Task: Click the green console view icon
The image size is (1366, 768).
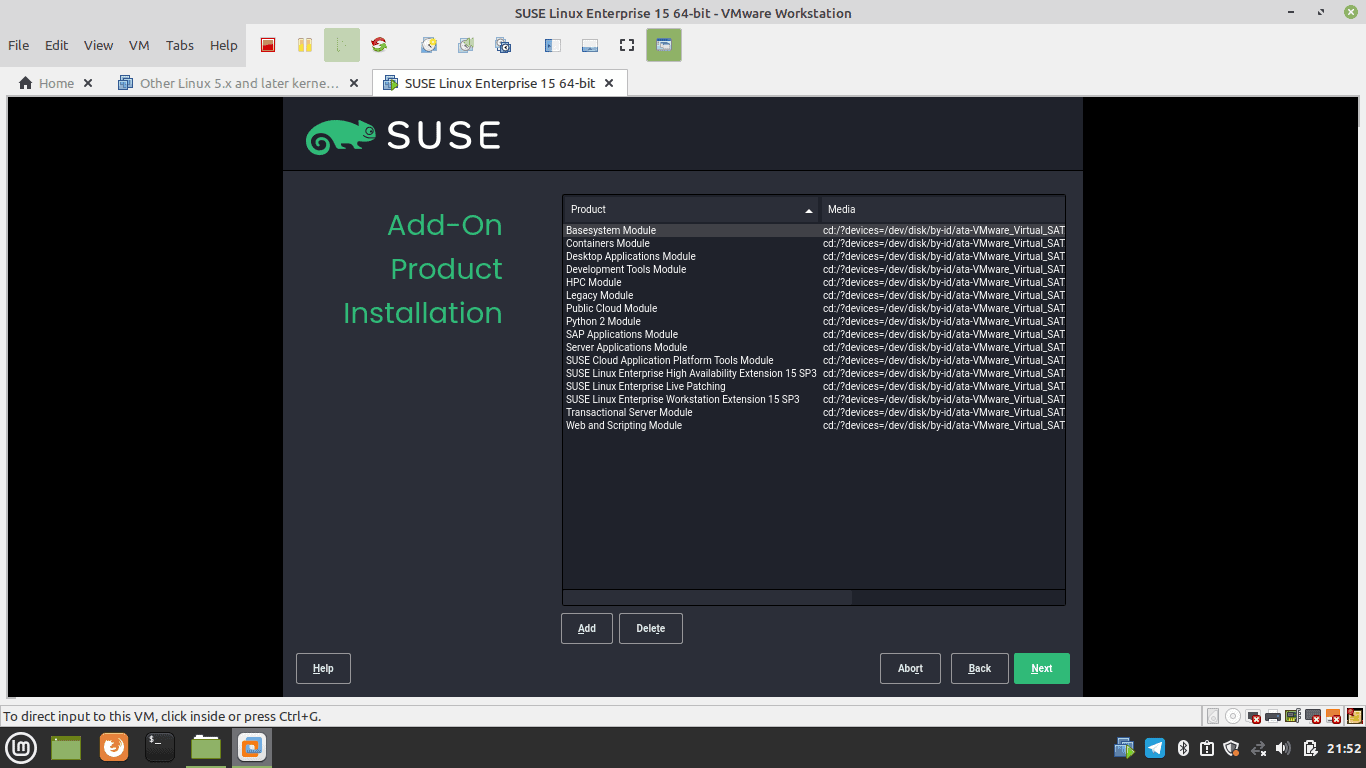Action: coord(664,45)
